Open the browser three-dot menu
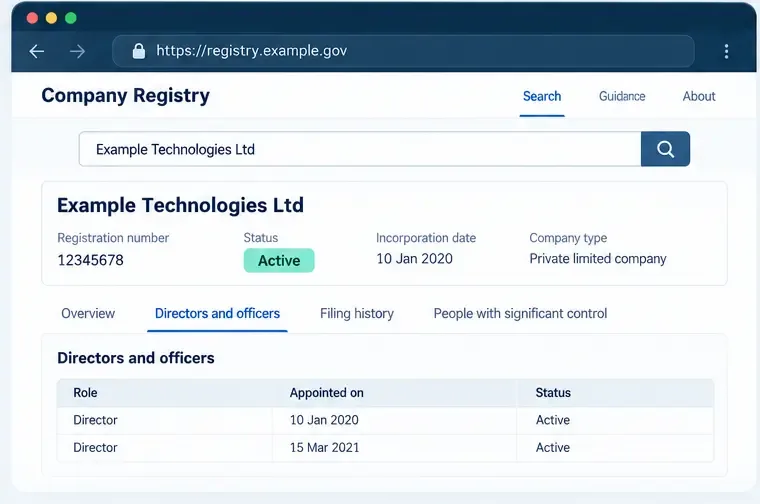 coord(726,51)
